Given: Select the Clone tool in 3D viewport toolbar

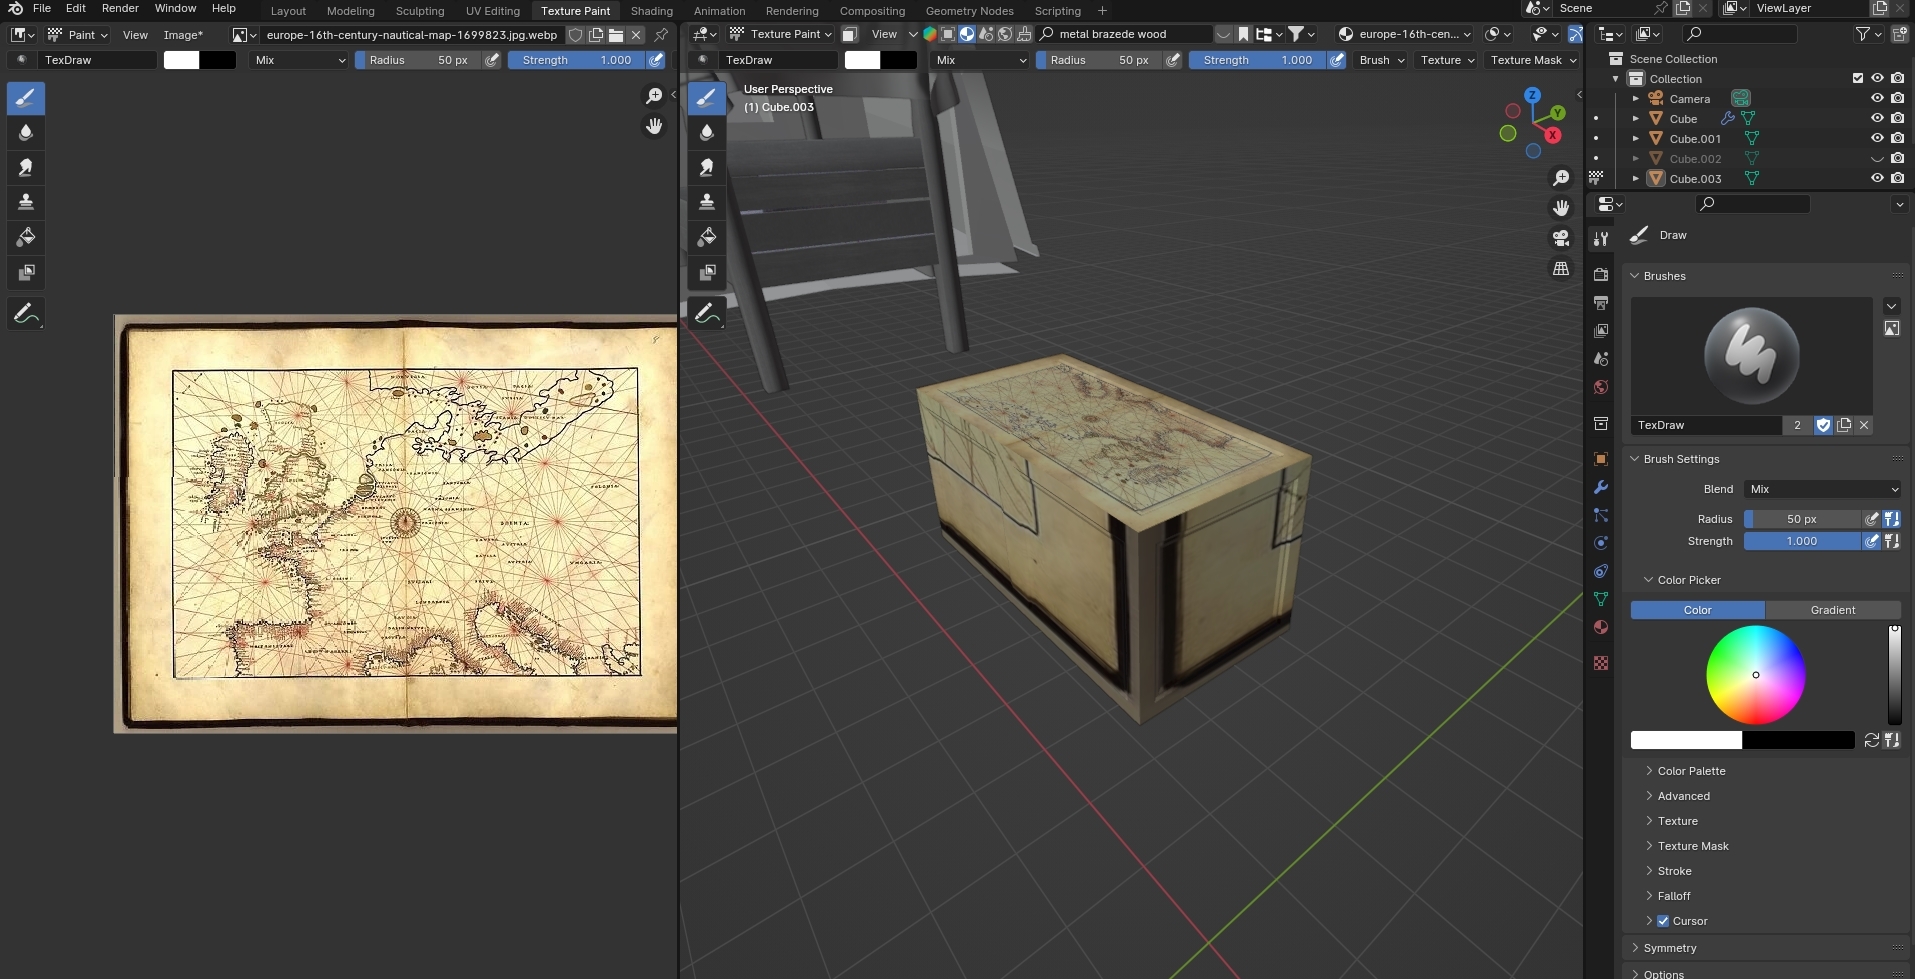Looking at the screenshot, I should 707,202.
